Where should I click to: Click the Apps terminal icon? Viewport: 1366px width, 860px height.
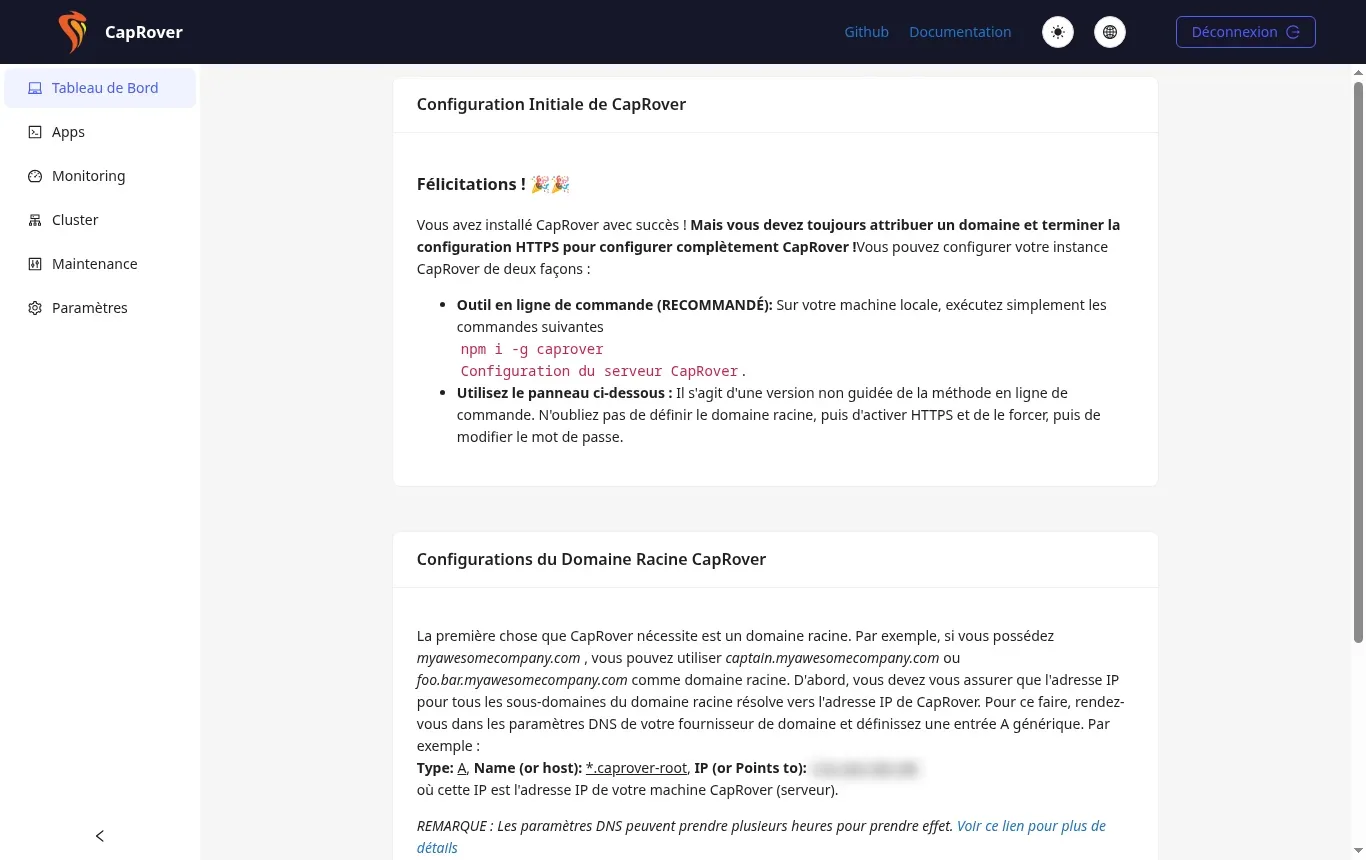pos(35,132)
